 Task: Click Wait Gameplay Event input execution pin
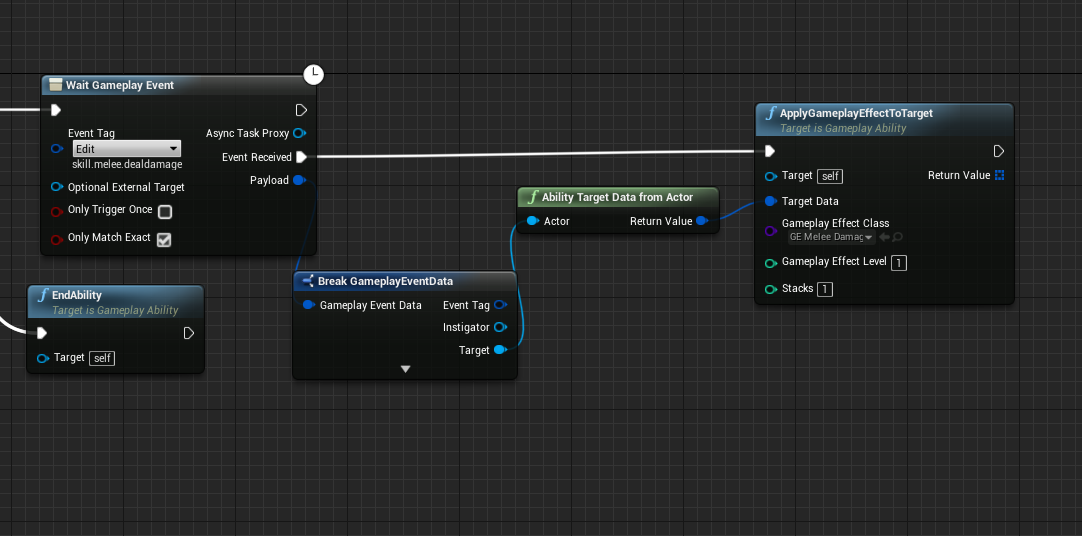coord(56,110)
